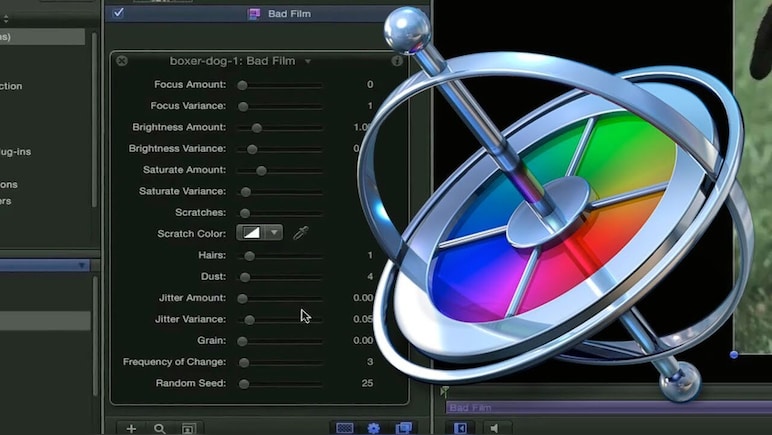Click the Dust value 4

[x=370, y=277]
